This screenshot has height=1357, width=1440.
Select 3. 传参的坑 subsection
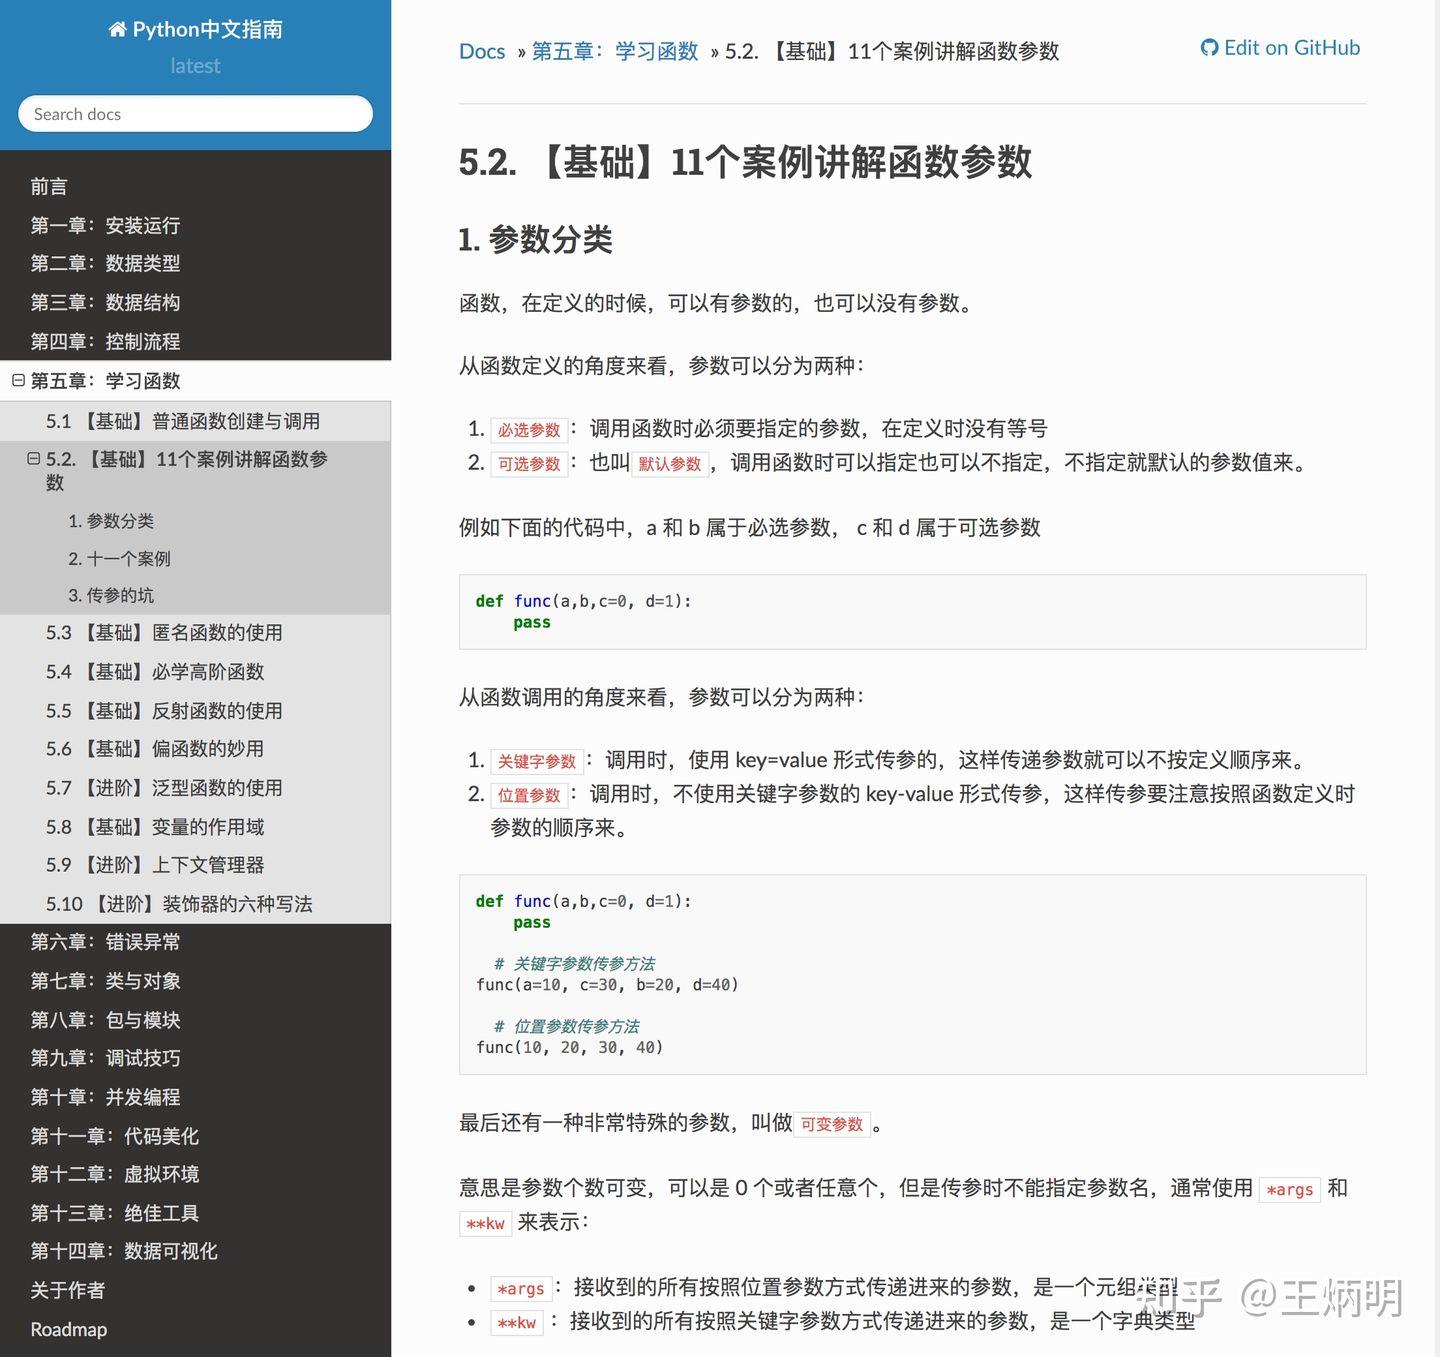(x=111, y=594)
